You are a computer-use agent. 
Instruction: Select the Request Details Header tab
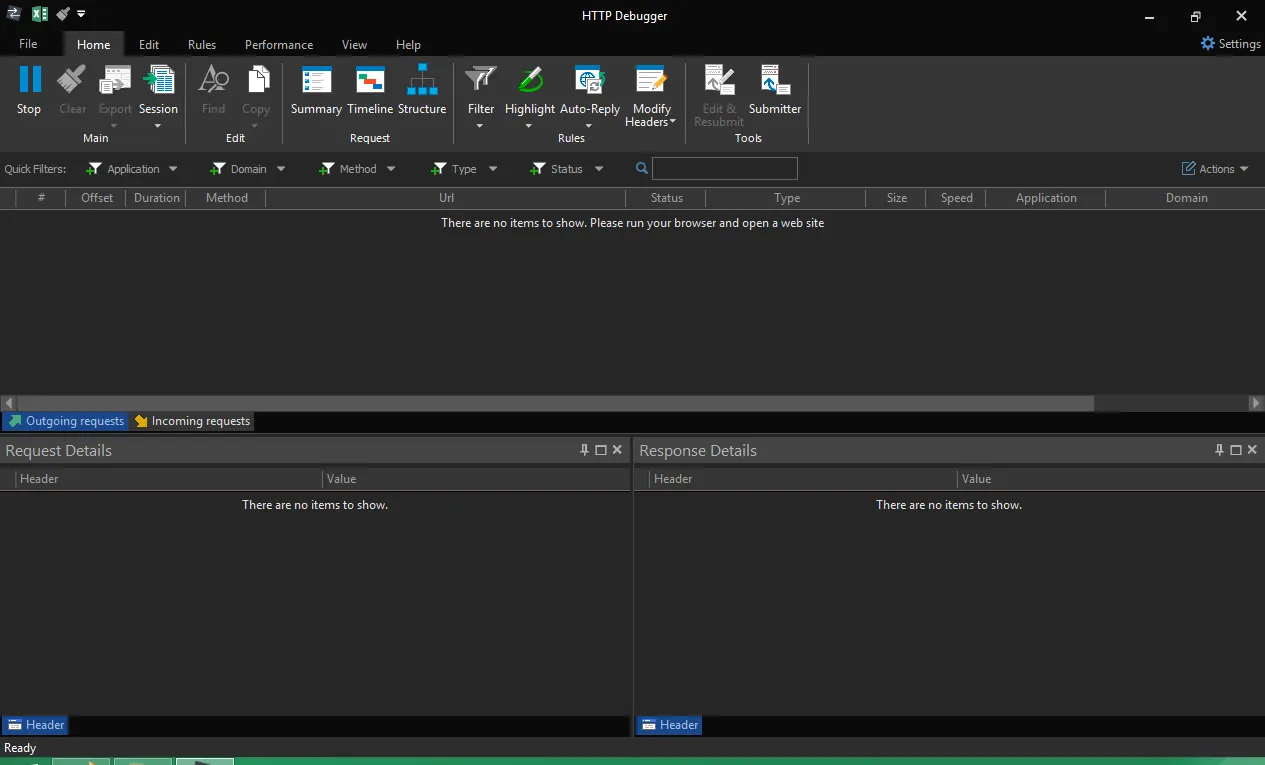35,725
